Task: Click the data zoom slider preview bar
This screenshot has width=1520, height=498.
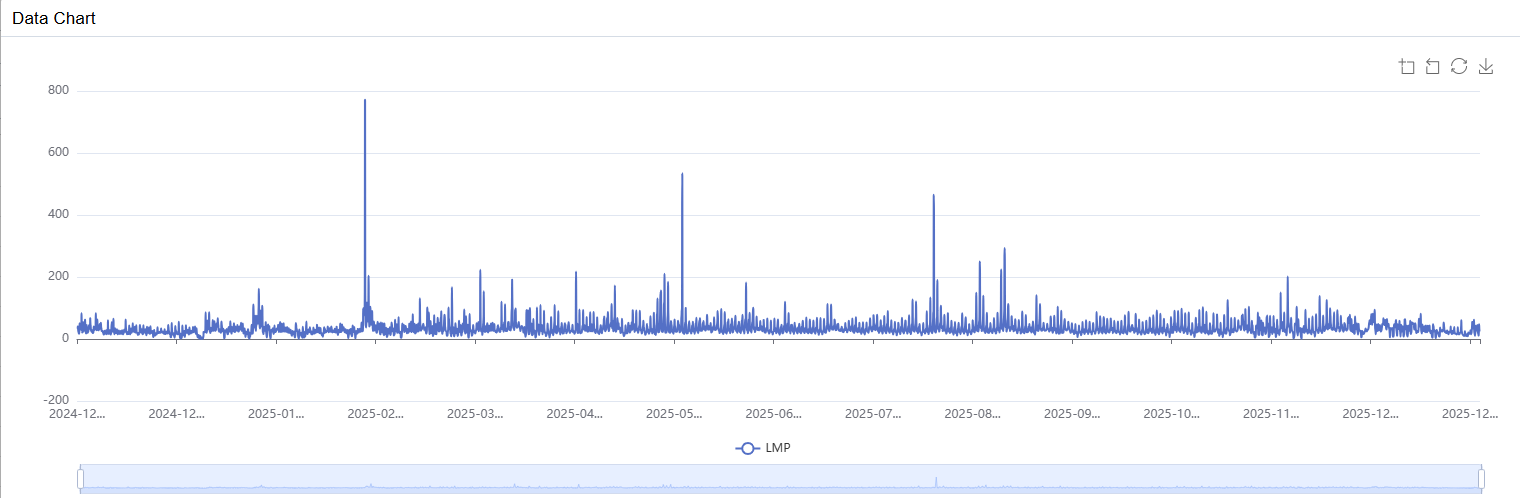Action: pyautogui.click(x=780, y=479)
